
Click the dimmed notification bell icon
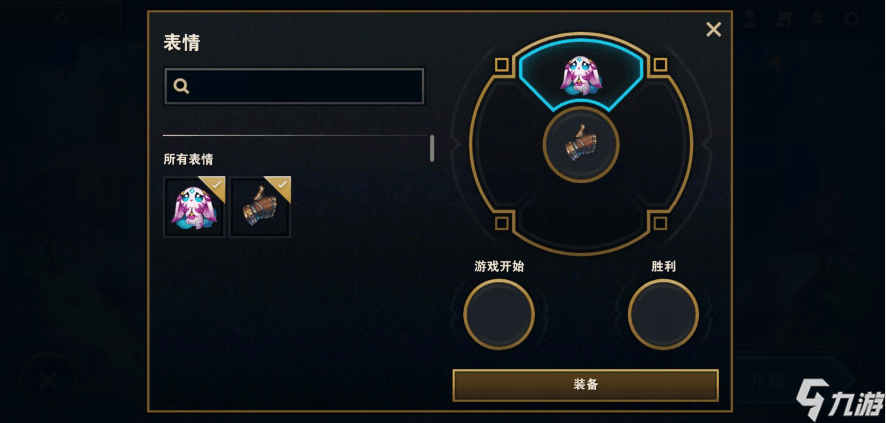[817, 19]
